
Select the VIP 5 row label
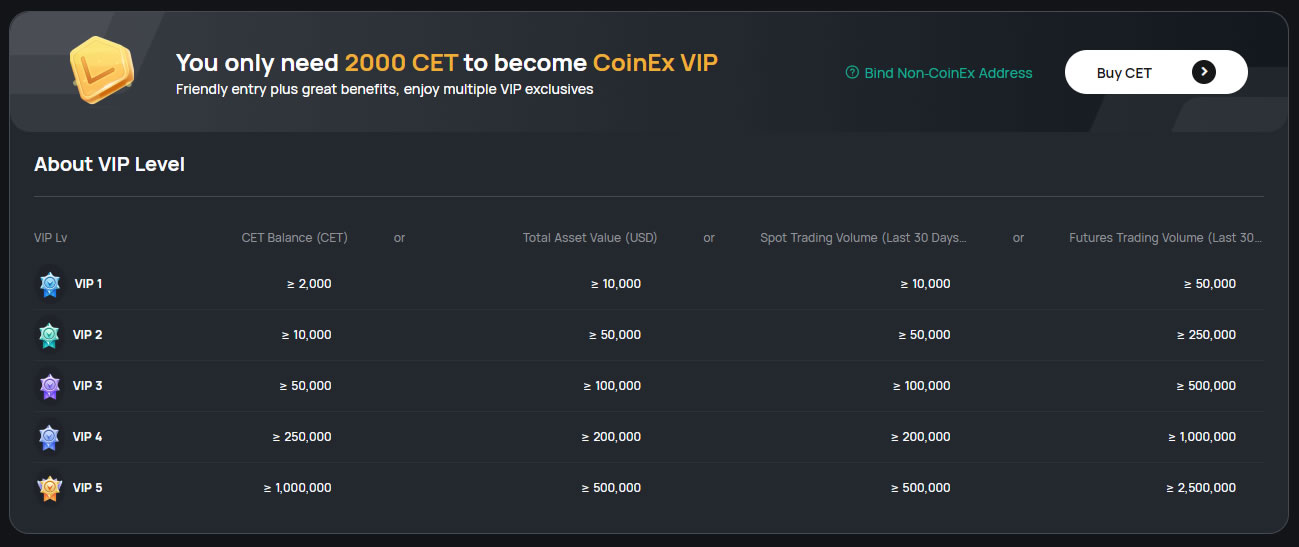point(87,488)
